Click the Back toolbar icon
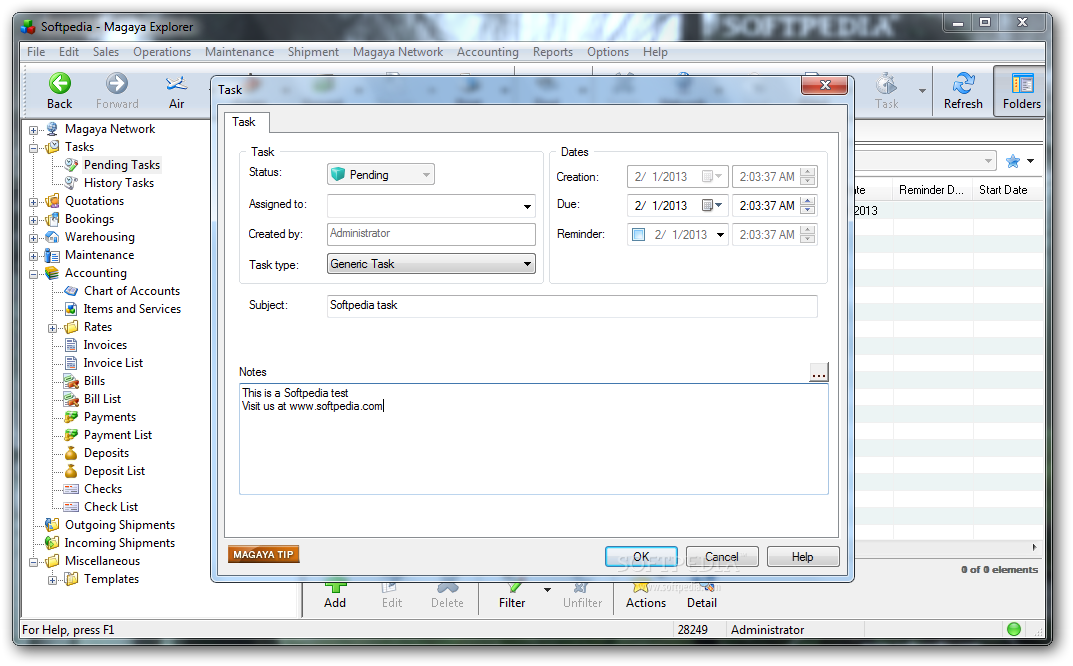1073x666 pixels. 60,91
